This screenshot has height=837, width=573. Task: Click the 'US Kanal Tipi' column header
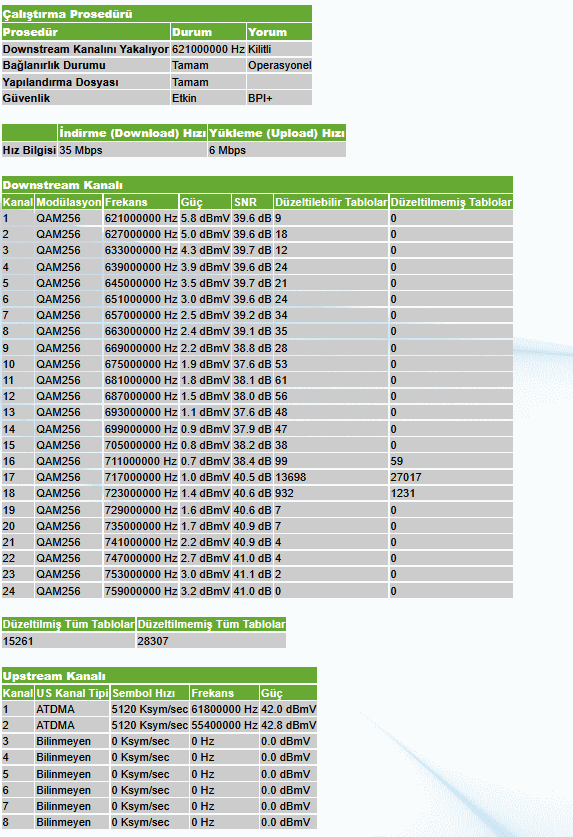(72, 693)
